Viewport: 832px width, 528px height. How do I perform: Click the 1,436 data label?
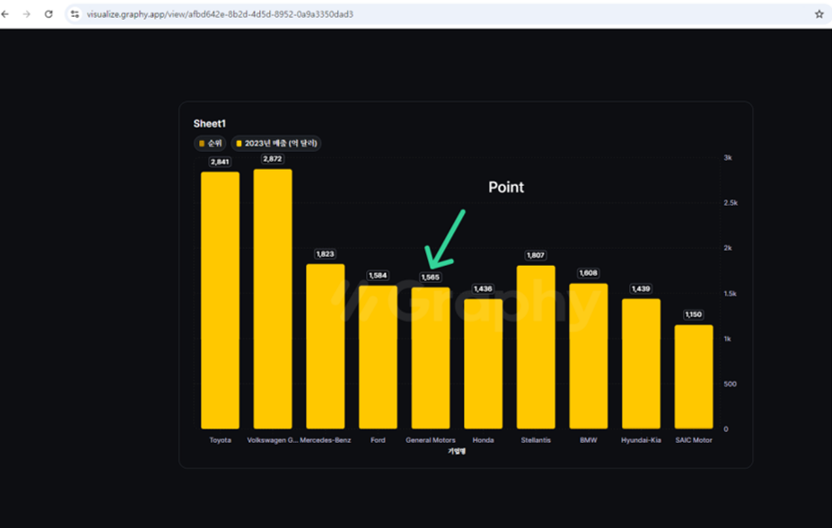coord(483,289)
